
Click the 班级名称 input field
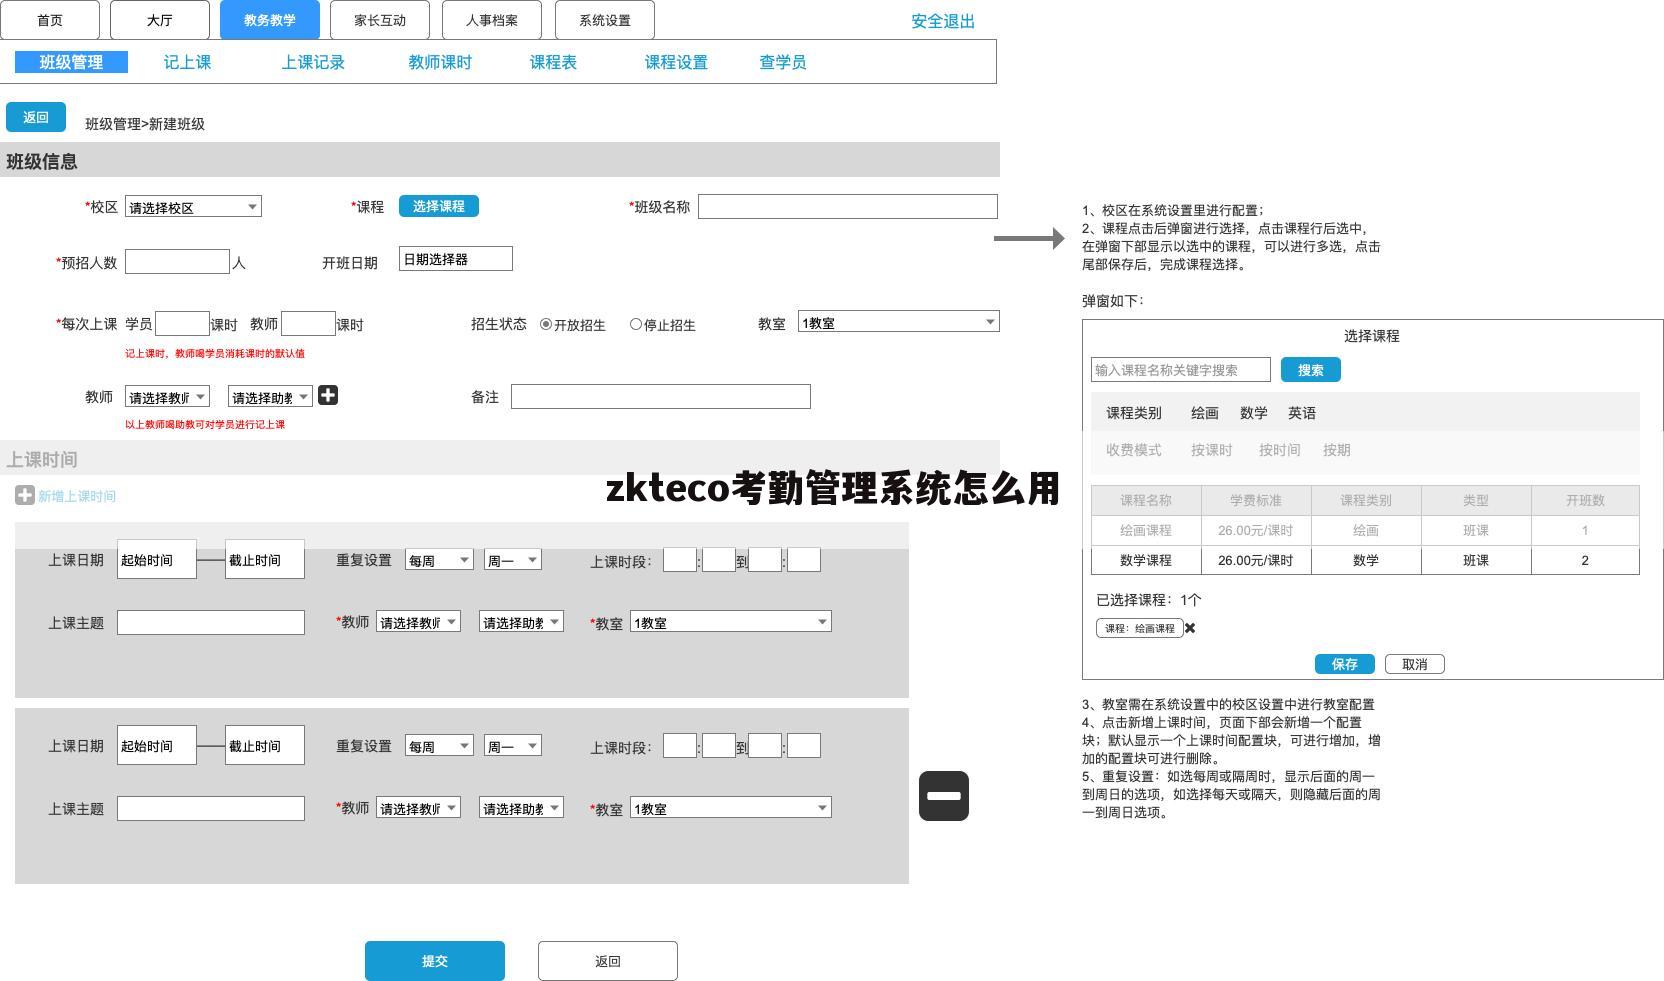(848, 207)
